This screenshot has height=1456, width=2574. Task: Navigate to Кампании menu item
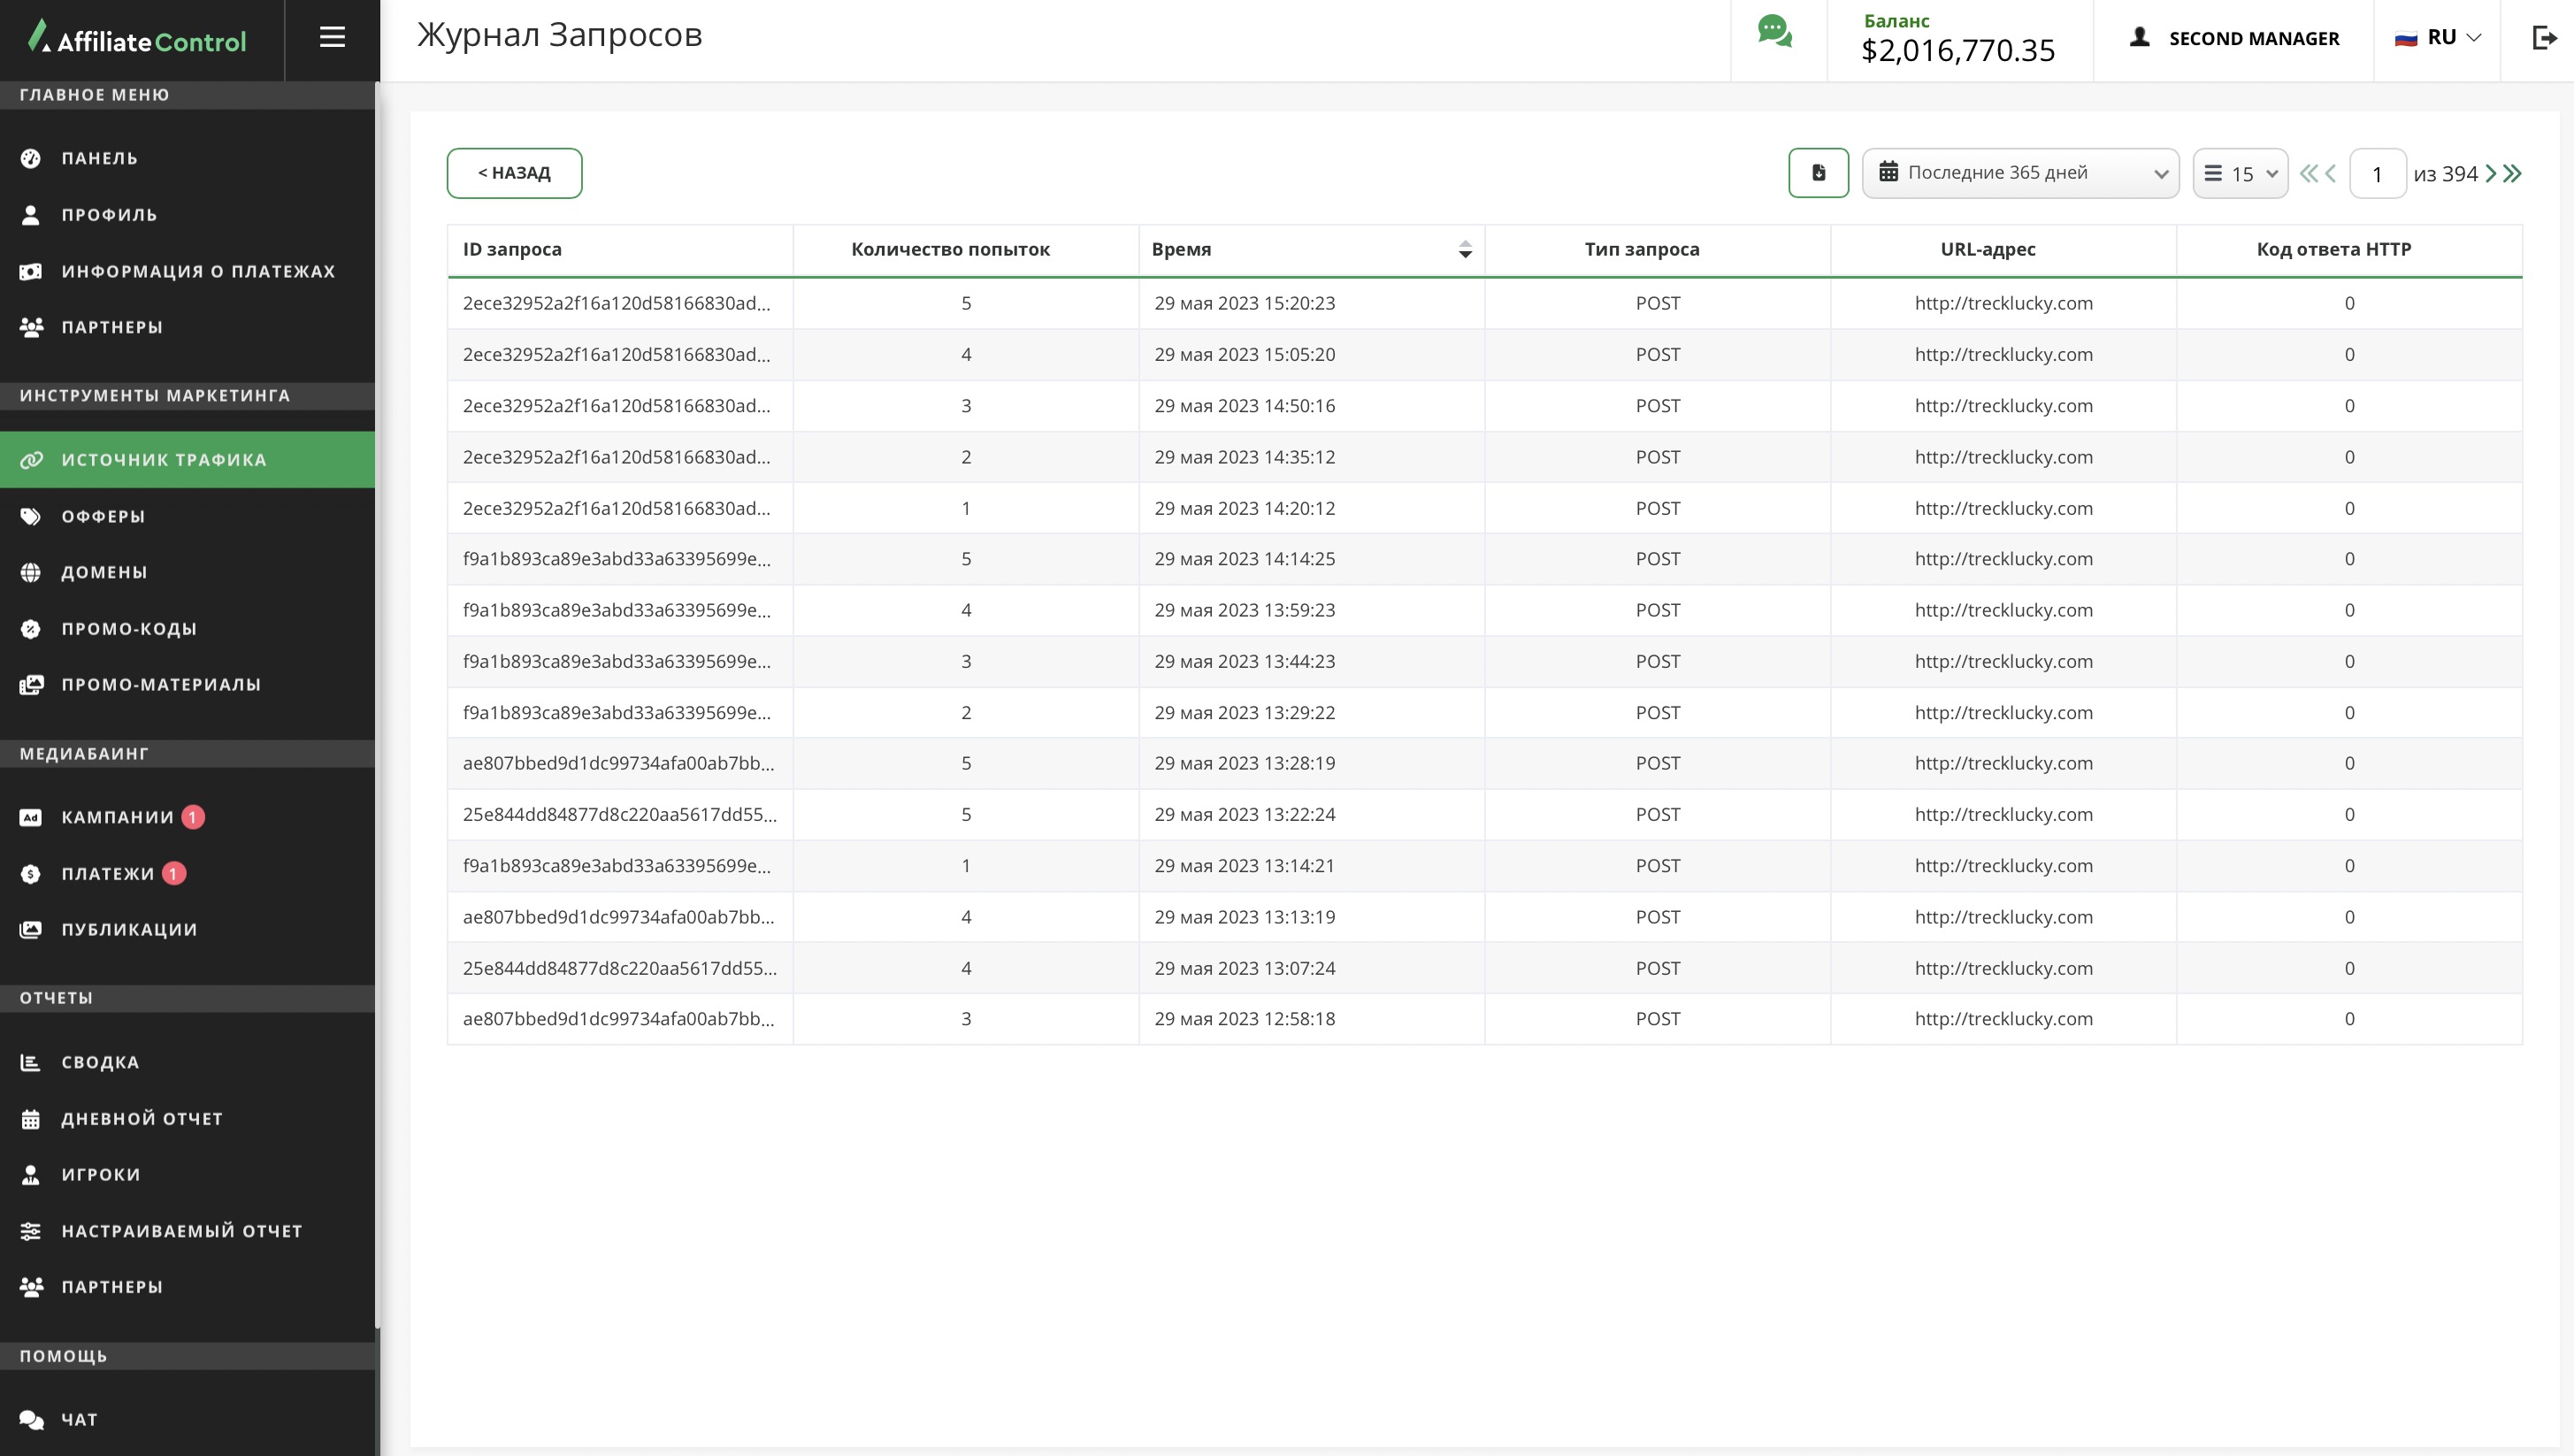[x=117, y=817]
